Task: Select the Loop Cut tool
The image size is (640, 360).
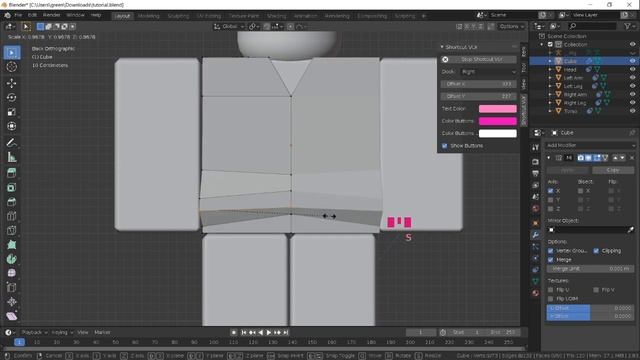Action: pyautogui.click(x=11, y=216)
